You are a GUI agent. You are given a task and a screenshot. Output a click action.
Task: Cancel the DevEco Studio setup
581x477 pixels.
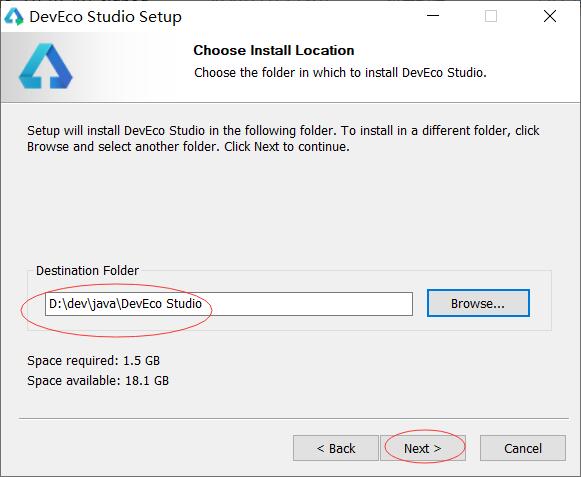(x=523, y=448)
